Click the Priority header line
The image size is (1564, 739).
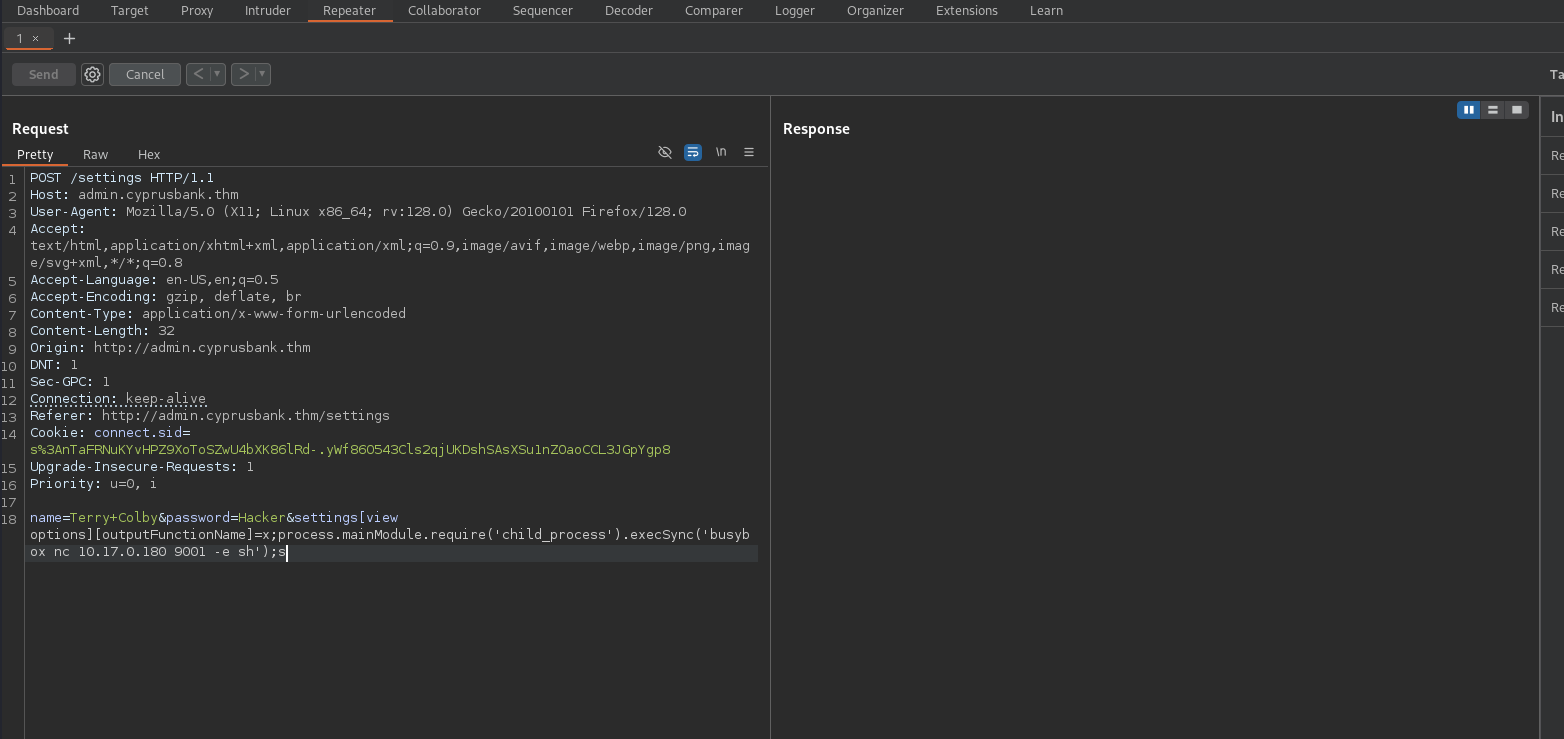[94, 484]
